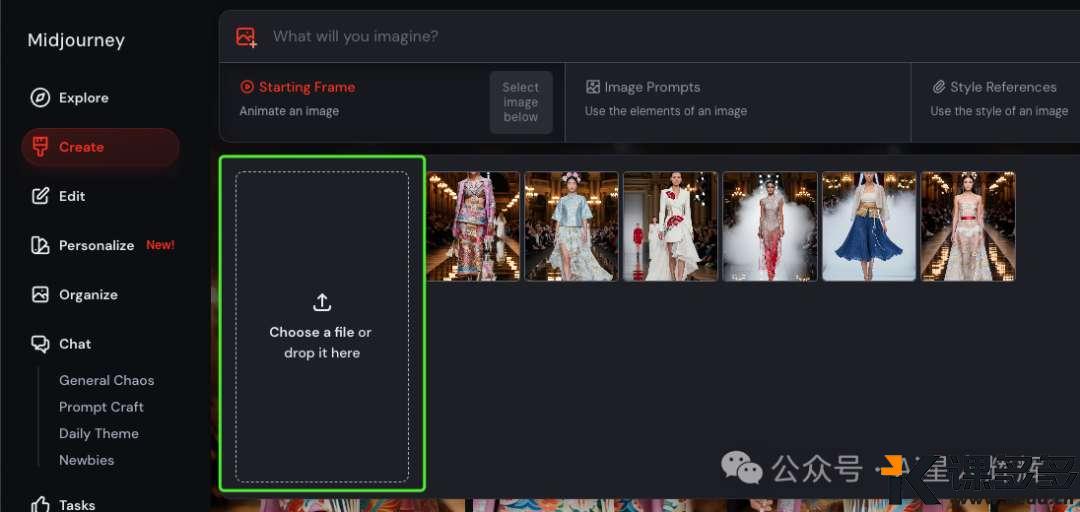Click the Tasks thumbs-up icon

click(40, 504)
